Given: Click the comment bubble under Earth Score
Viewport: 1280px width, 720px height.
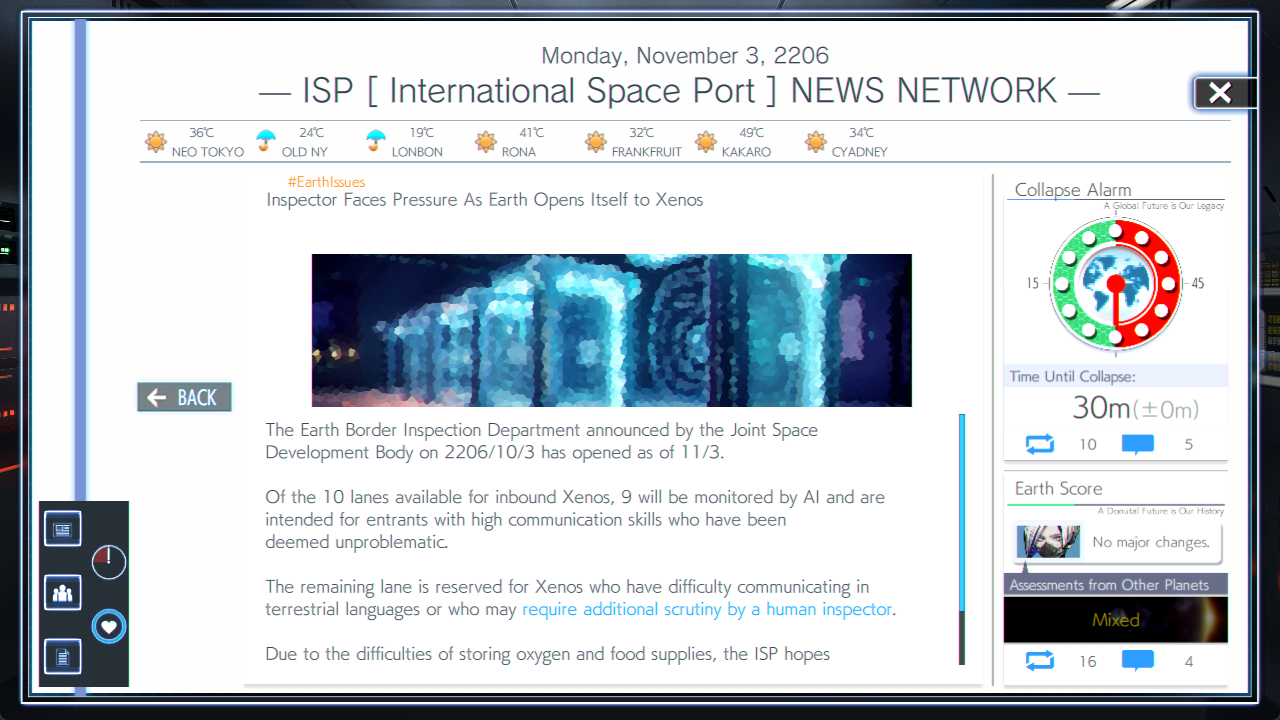Looking at the screenshot, I should [1137, 661].
